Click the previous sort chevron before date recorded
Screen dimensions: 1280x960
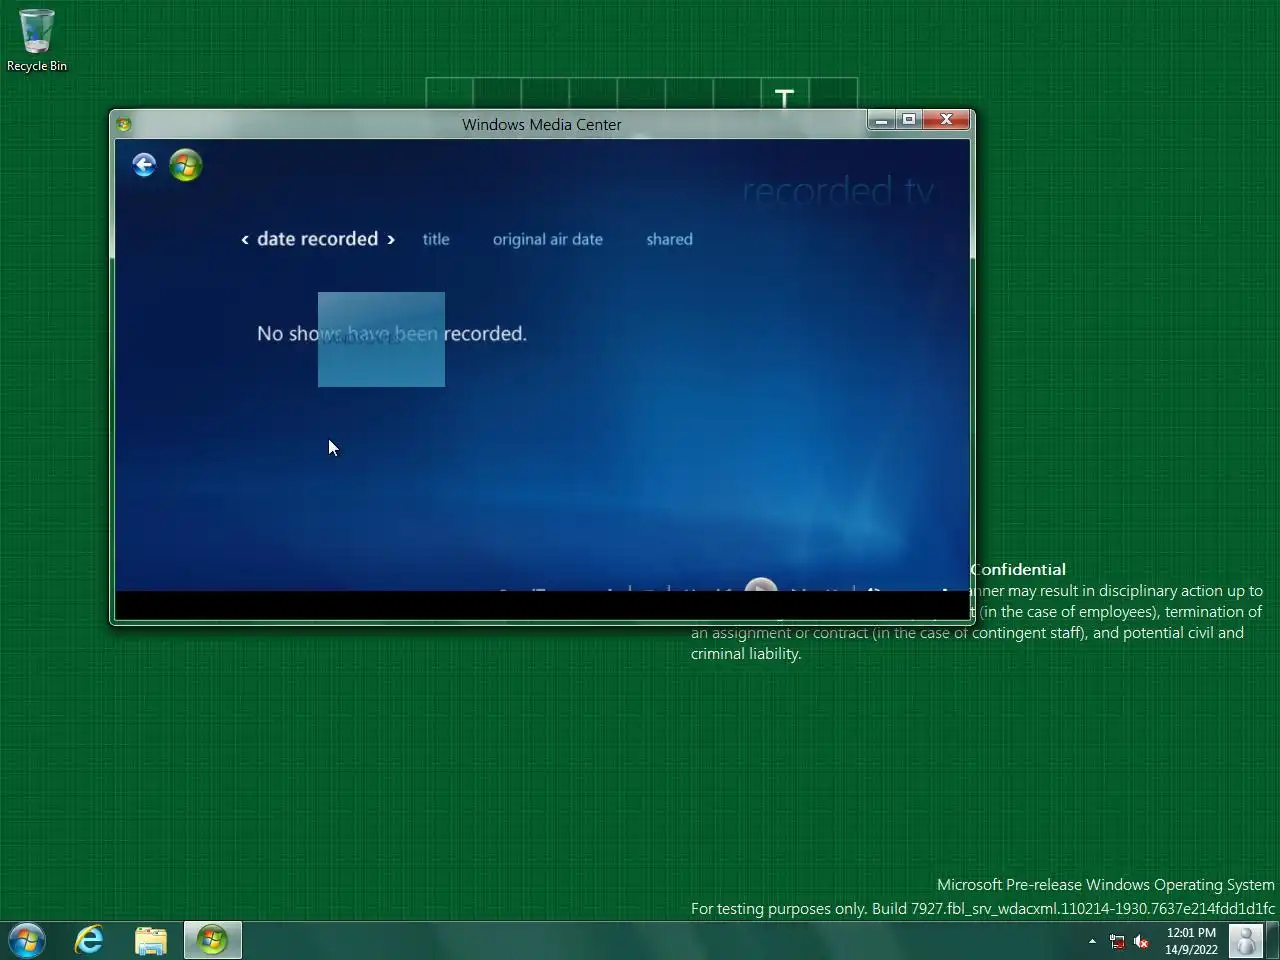tap(244, 240)
